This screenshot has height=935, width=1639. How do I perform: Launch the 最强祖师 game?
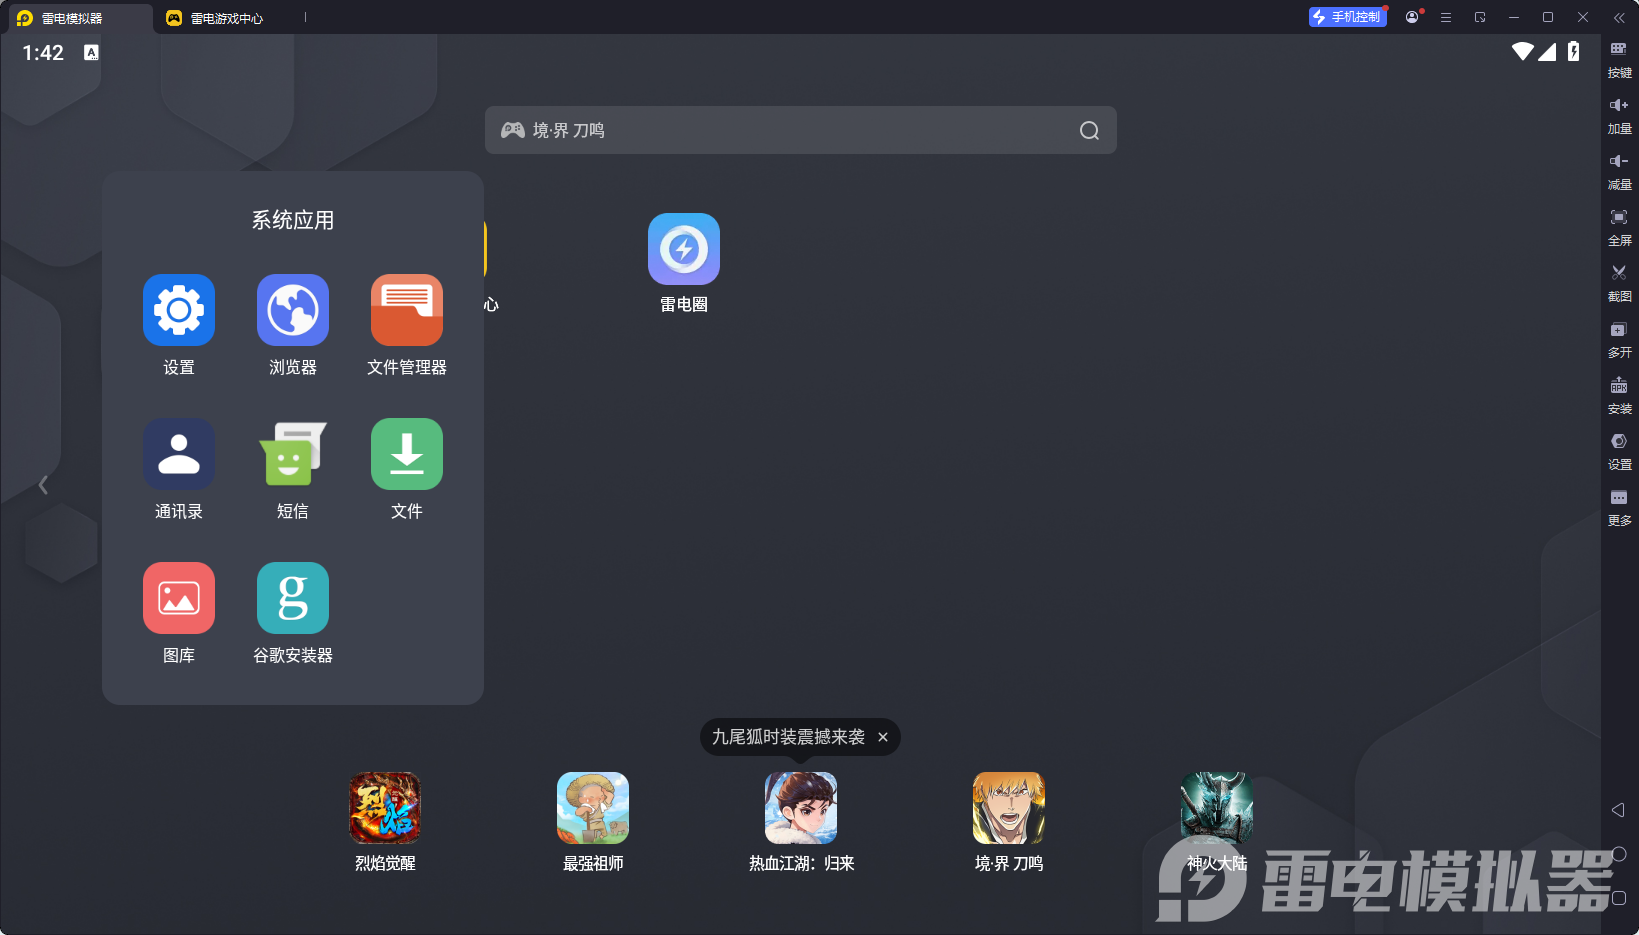593,808
